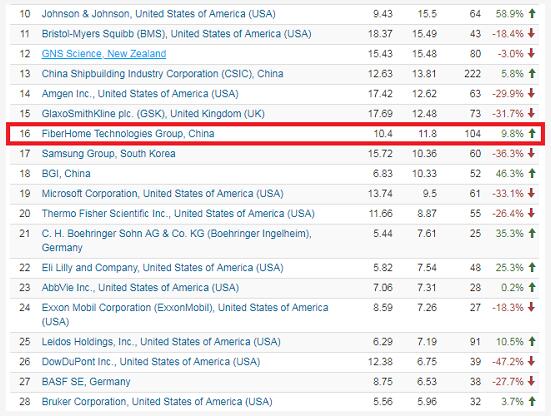Viewport: 551px width, 416px height.
Task: Open Exxon Mobil Corporation entry
Action: 185,314
